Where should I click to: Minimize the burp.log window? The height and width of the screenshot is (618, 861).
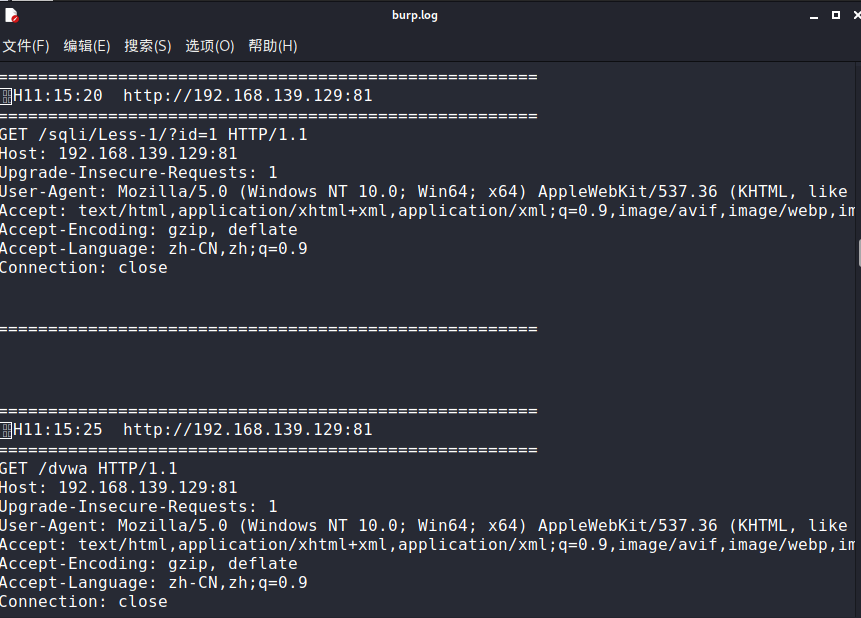coord(814,16)
